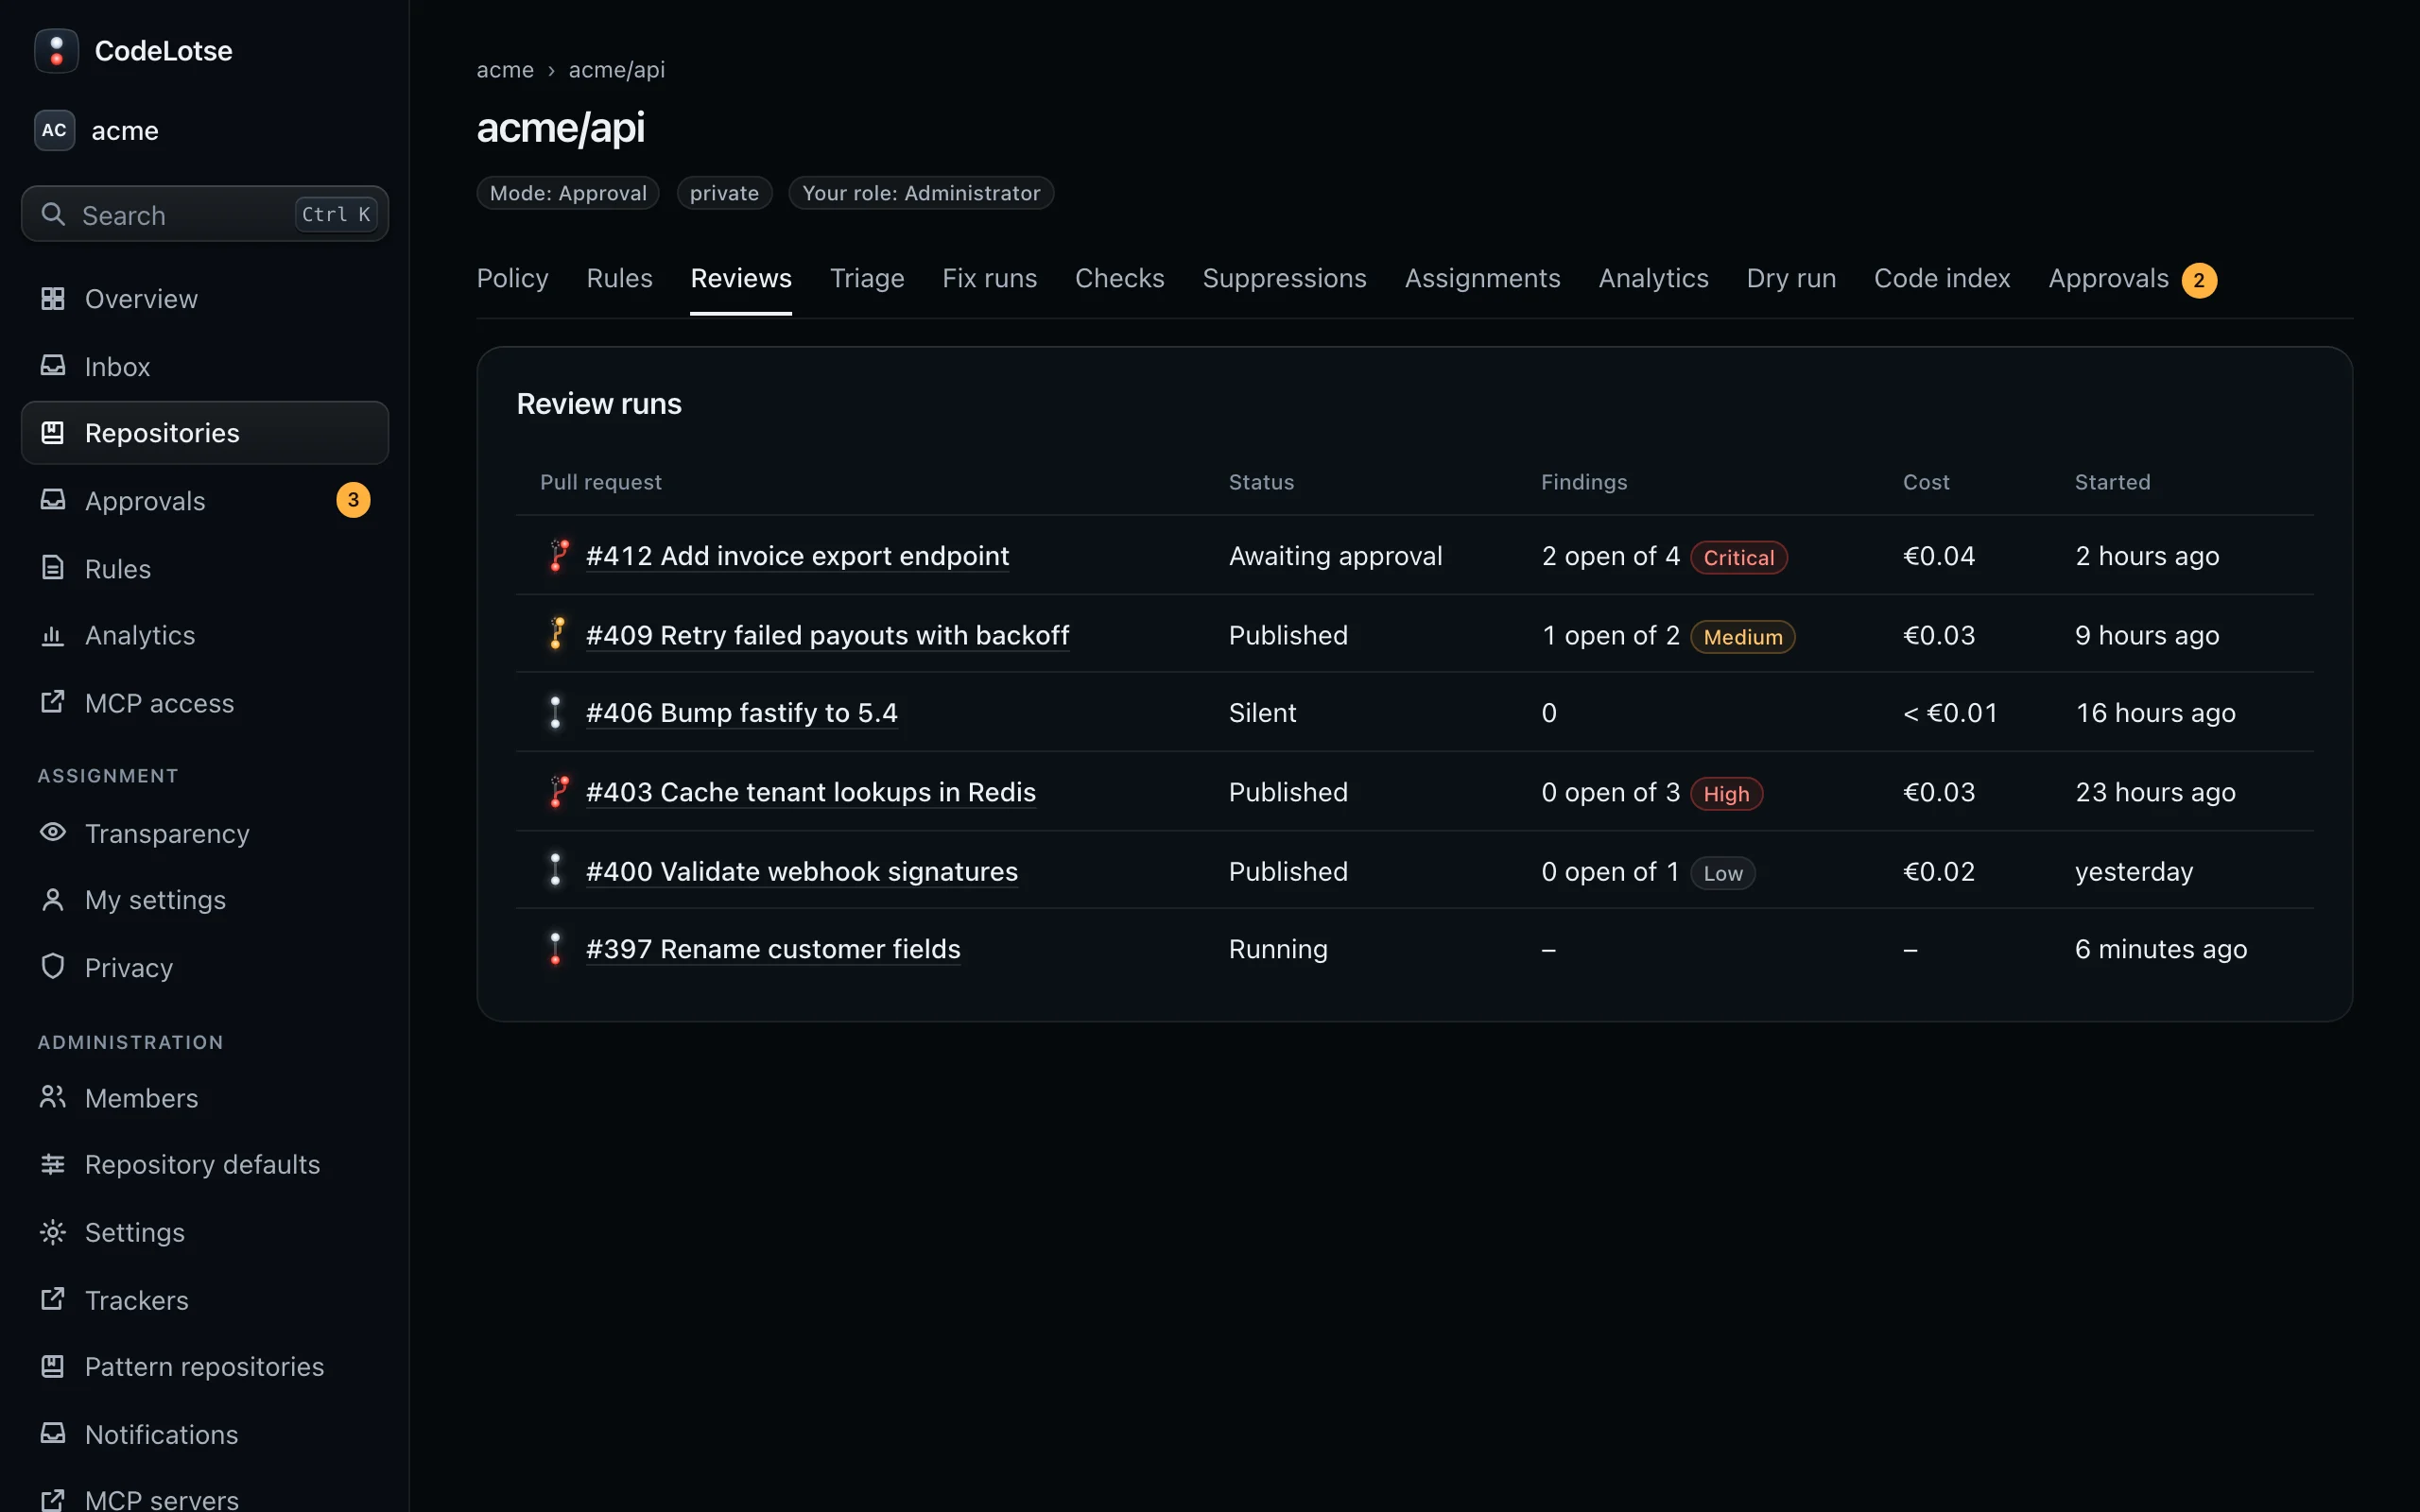Viewport: 2420px width, 1512px height.
Task: Click the Awaiting approval status text
Action: tap(1335, 556)
